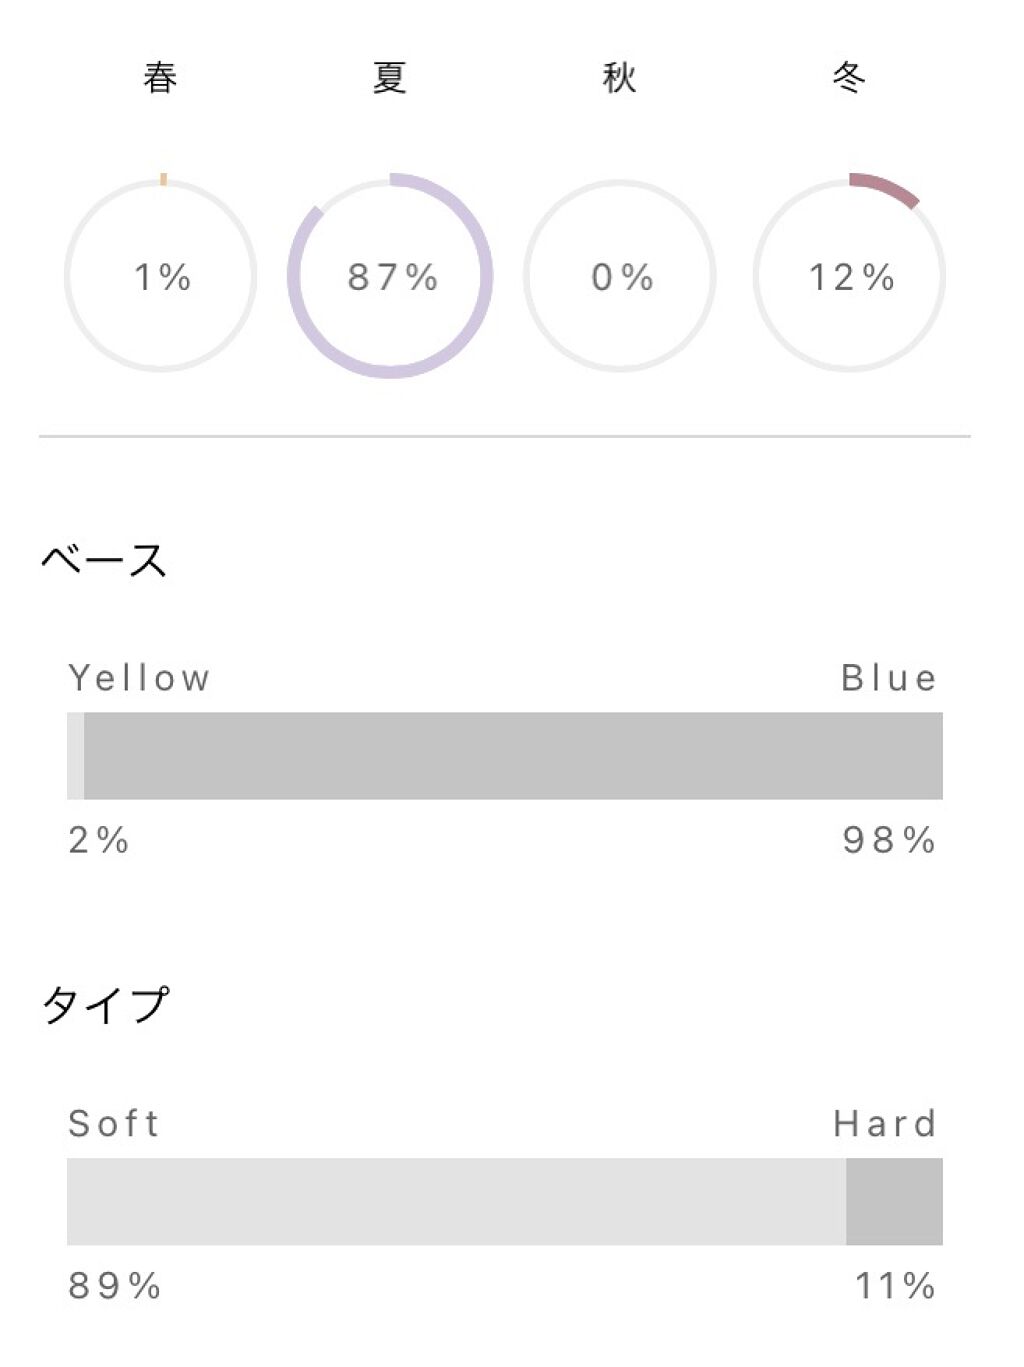Click the dark Hard portion of type bar
This screenshot has height=1367, width=1024.
(894, 1201)
